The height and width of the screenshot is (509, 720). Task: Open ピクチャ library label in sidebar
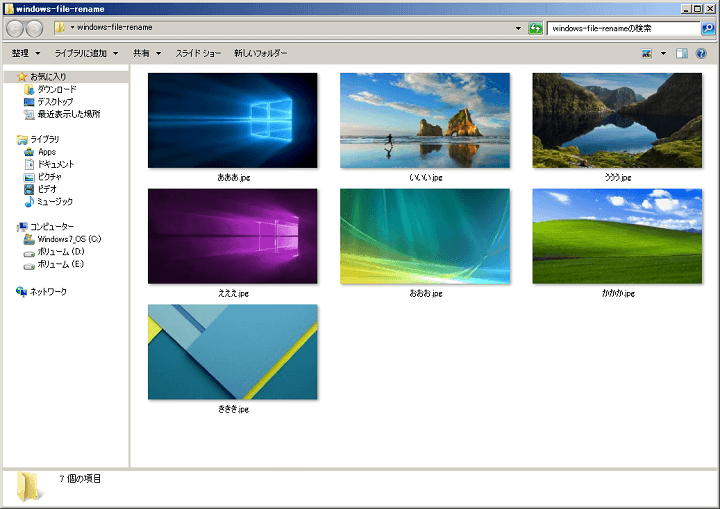coord(50,177)
